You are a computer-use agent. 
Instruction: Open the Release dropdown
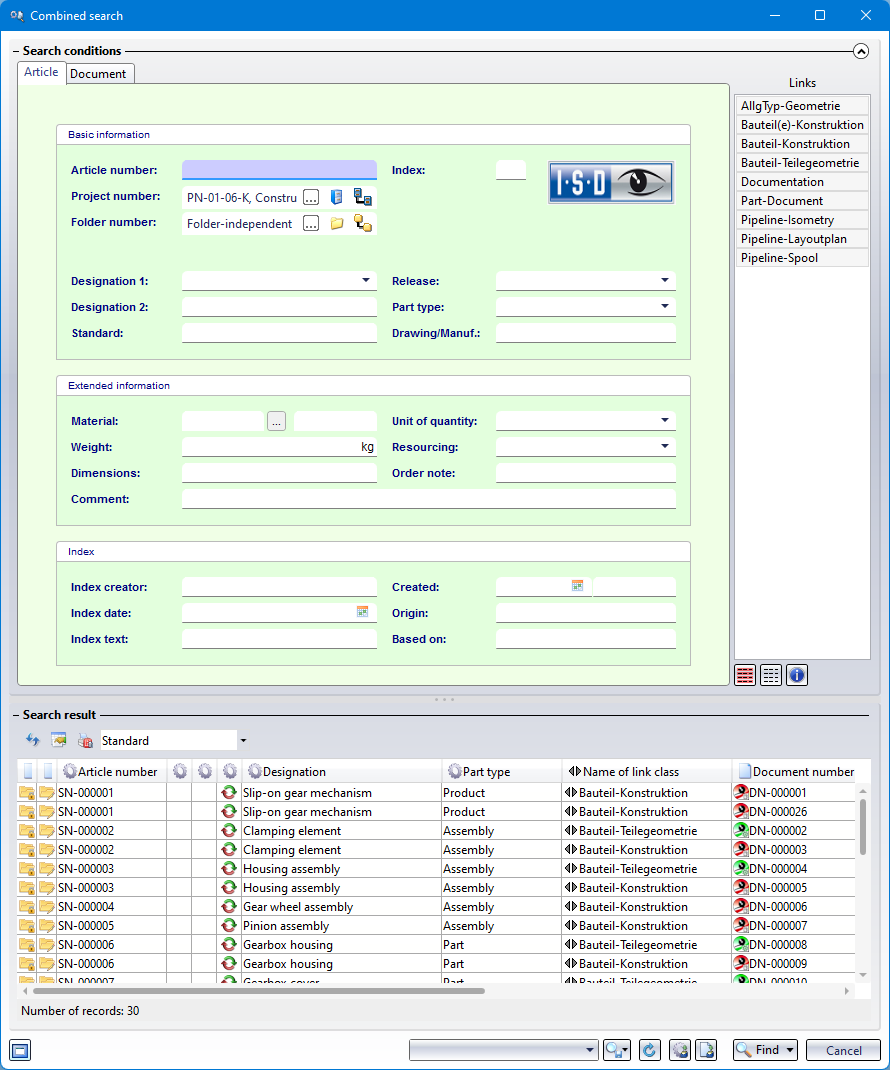click(x=665, y=280)
